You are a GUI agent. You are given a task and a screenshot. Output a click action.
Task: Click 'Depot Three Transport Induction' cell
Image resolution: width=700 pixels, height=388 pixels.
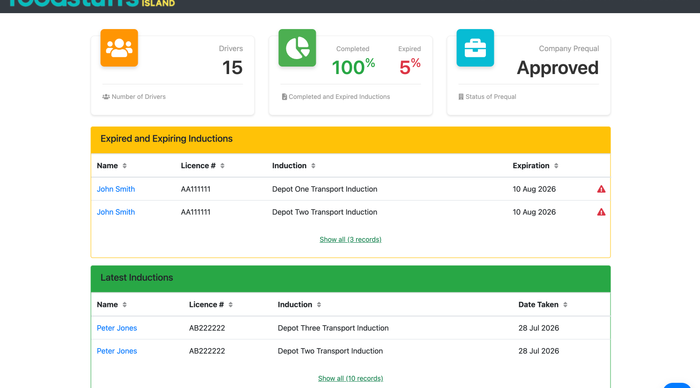[333, 328]
